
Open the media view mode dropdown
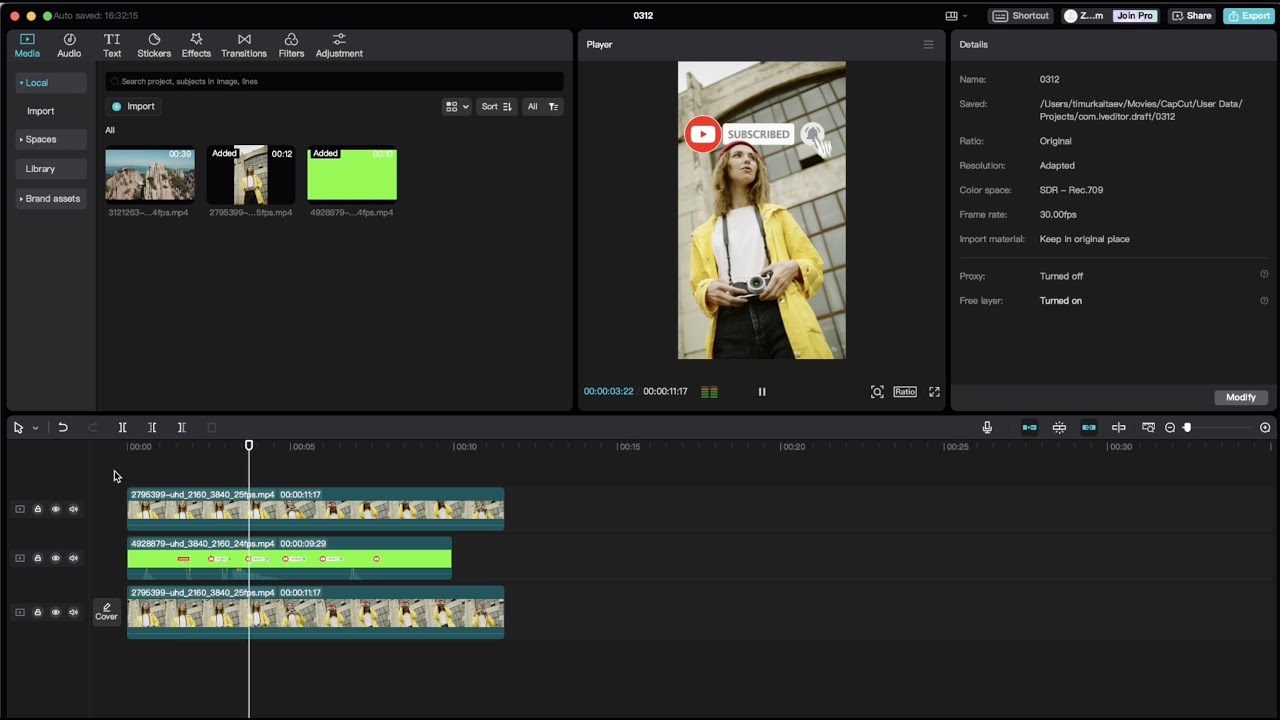click(x=457, y=106)
